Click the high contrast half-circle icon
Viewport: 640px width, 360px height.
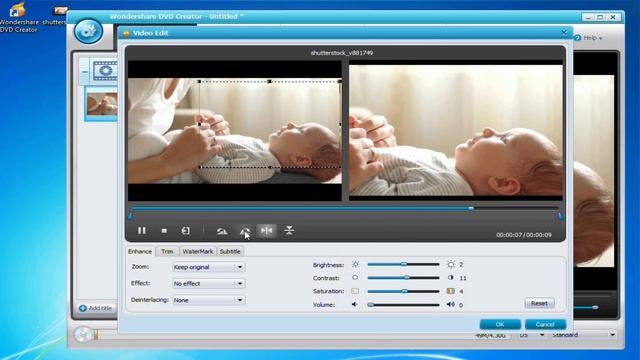(451, 278)
